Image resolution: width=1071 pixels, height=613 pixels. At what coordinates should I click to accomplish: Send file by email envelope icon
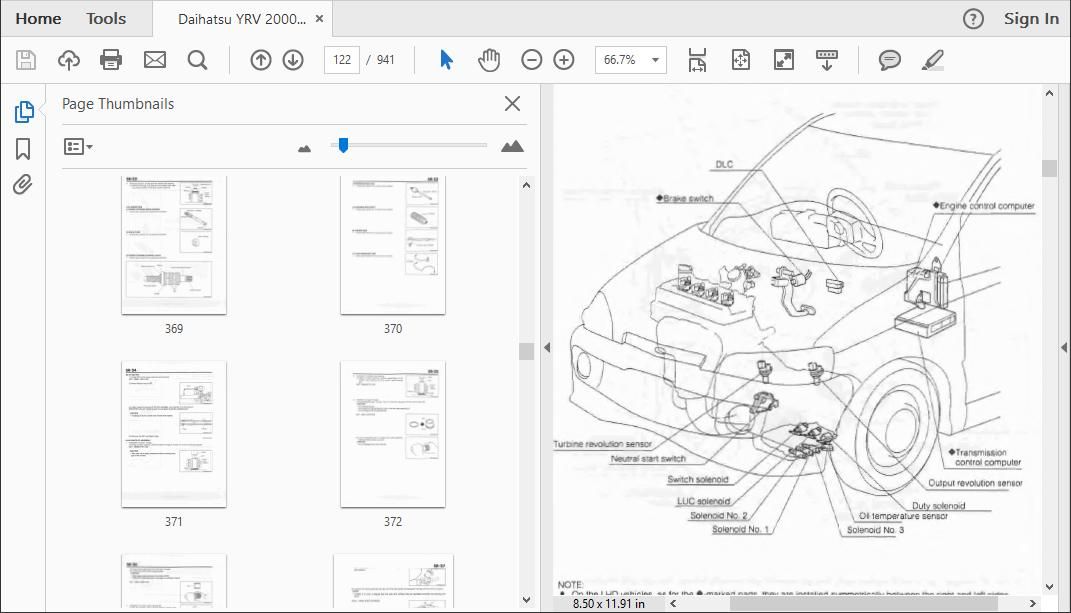click(x=155, y=60)
